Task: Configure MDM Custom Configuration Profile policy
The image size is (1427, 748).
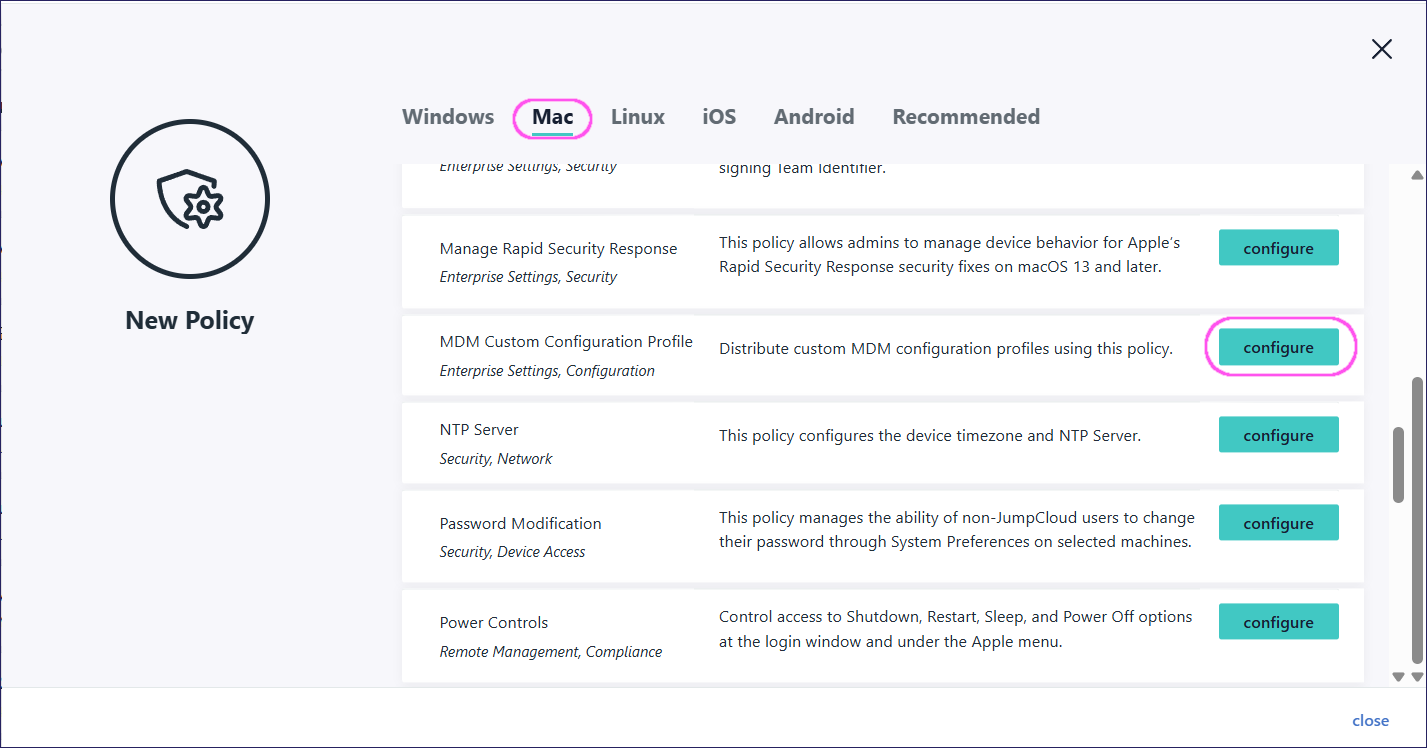Action: click(x=1278, y=347)
